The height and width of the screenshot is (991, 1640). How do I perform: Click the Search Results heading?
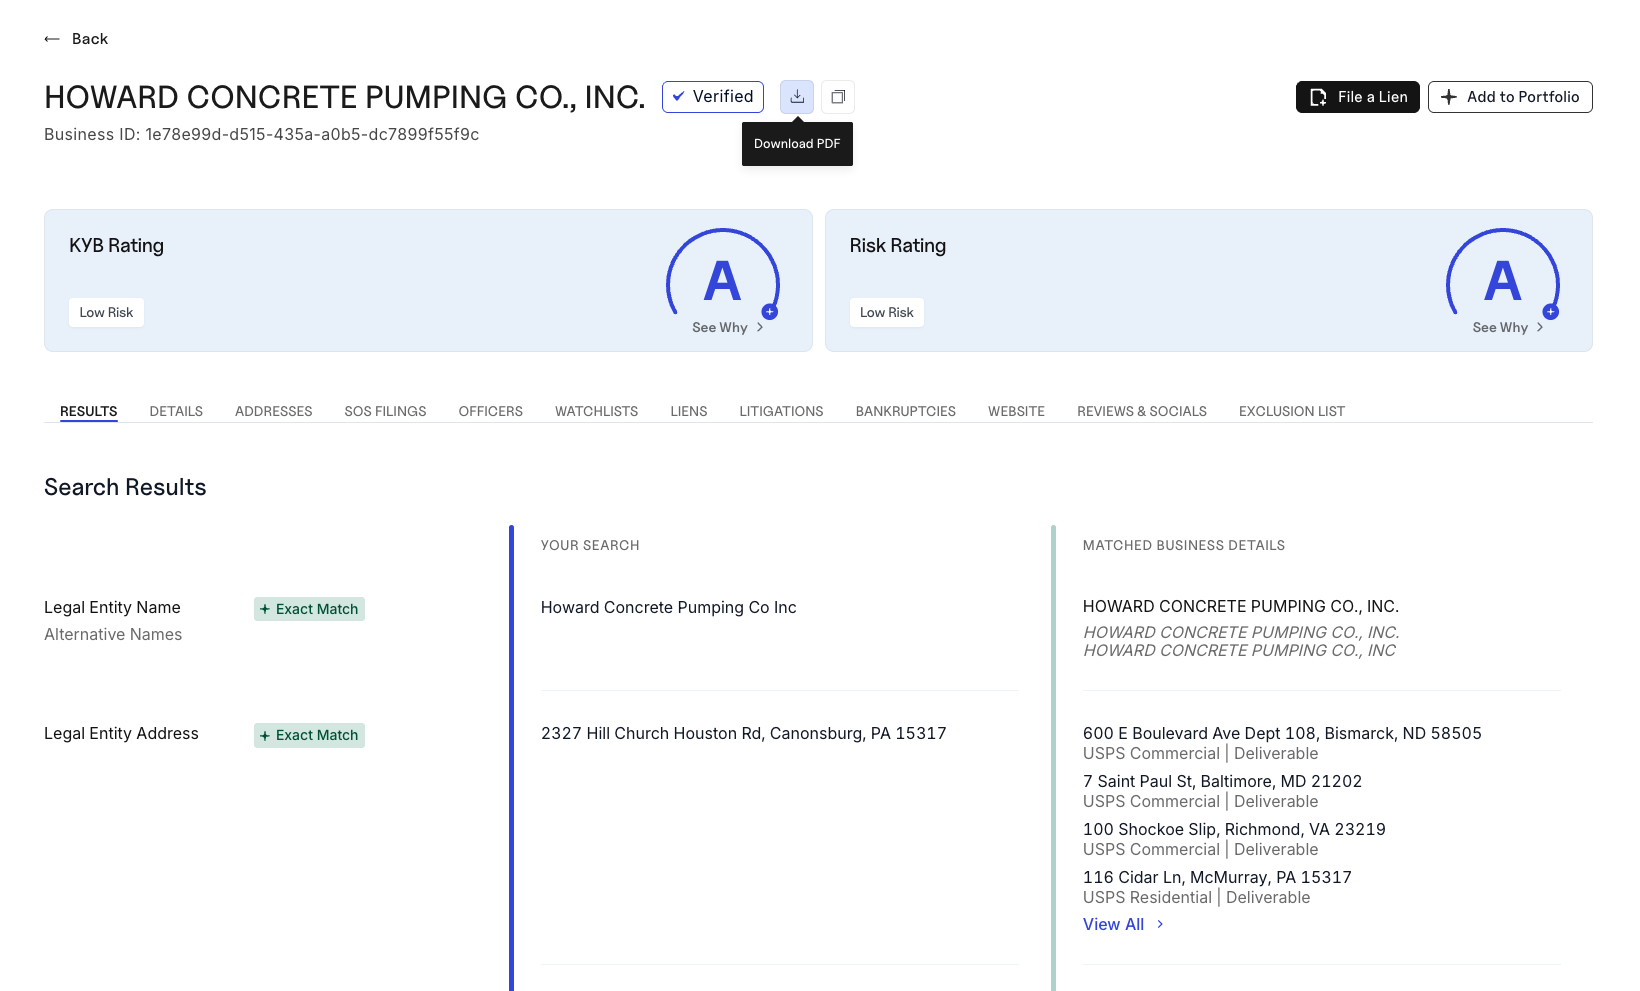pyautogui.click(x=125, y=487)
